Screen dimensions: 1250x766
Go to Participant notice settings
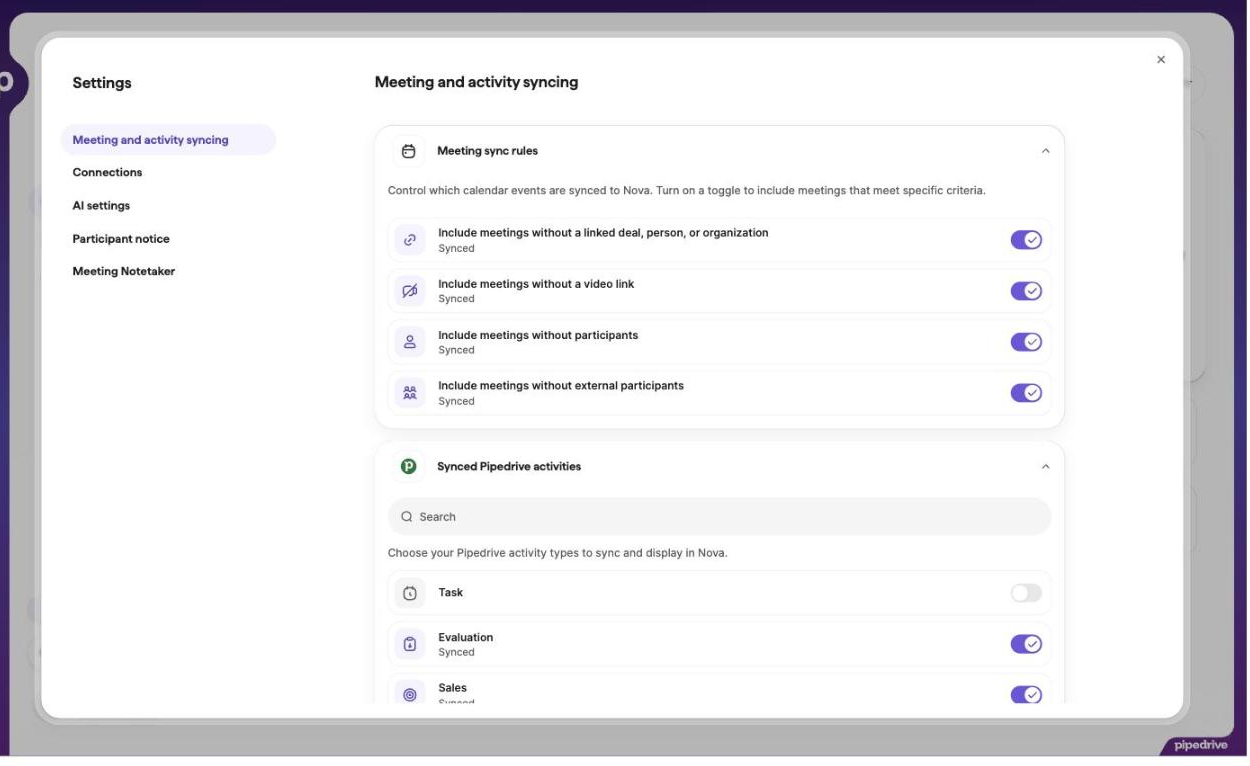(x=121, y=239)
